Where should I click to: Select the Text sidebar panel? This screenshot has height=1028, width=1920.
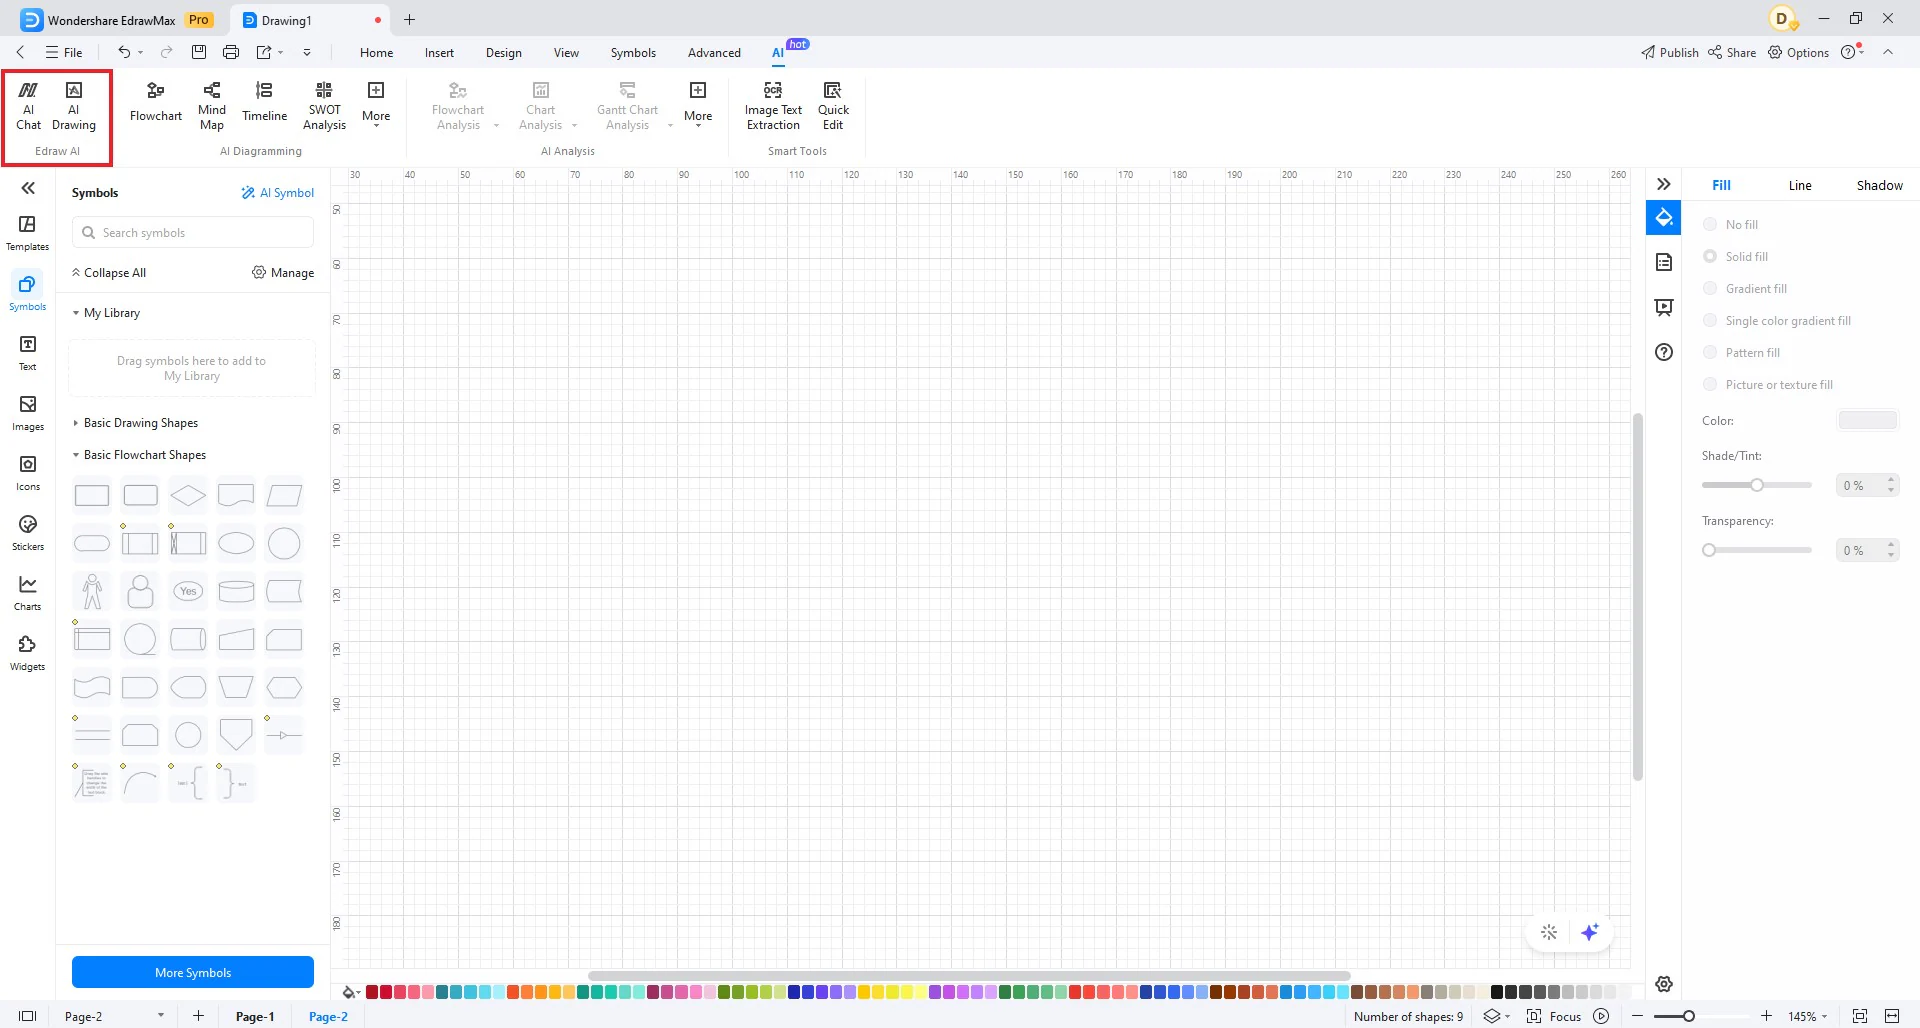(27, 352)
